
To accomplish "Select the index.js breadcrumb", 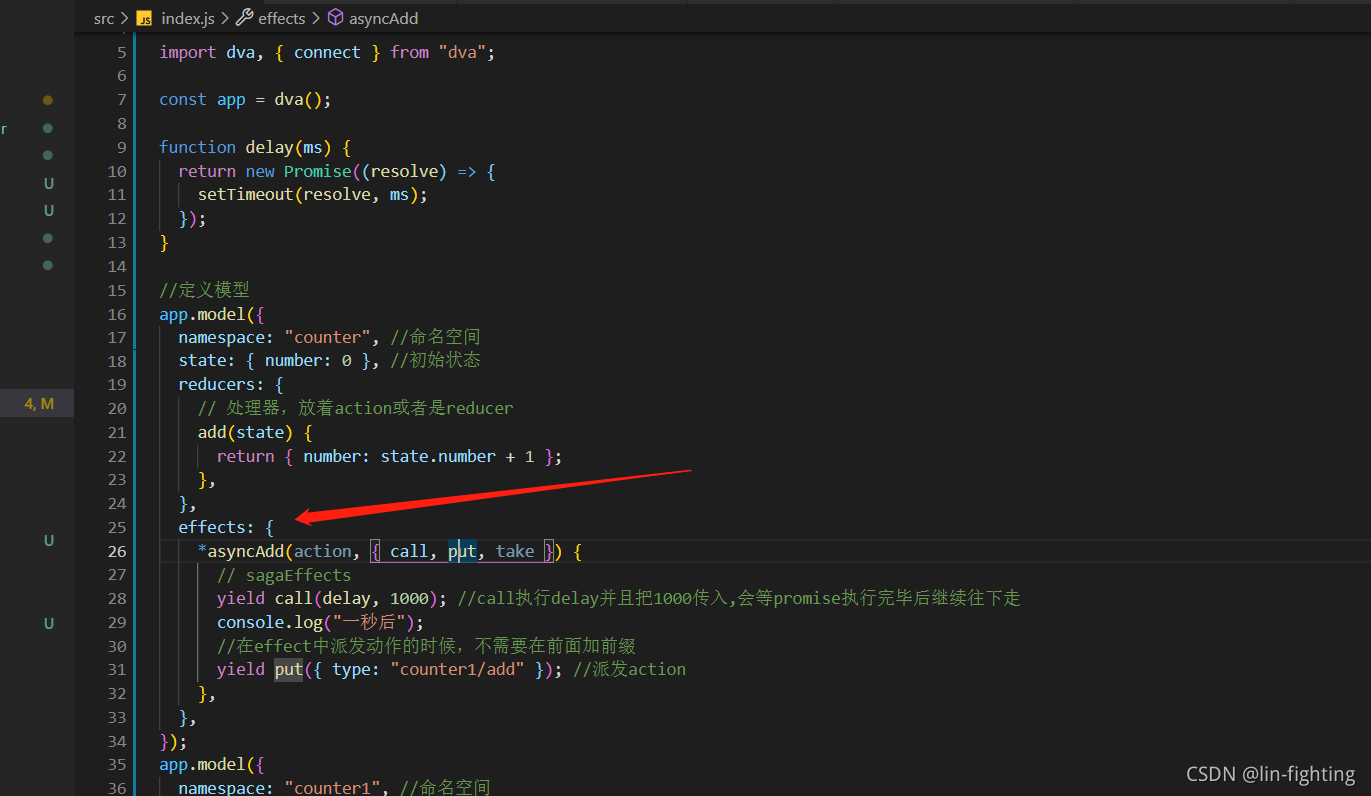I will [x=188, y=18].
